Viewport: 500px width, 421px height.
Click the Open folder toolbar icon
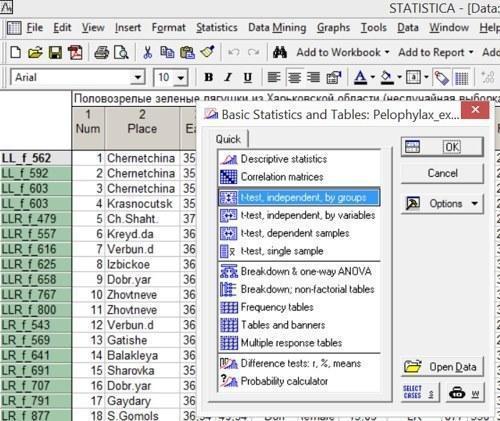pyautogui.click(x=35, y=53)
